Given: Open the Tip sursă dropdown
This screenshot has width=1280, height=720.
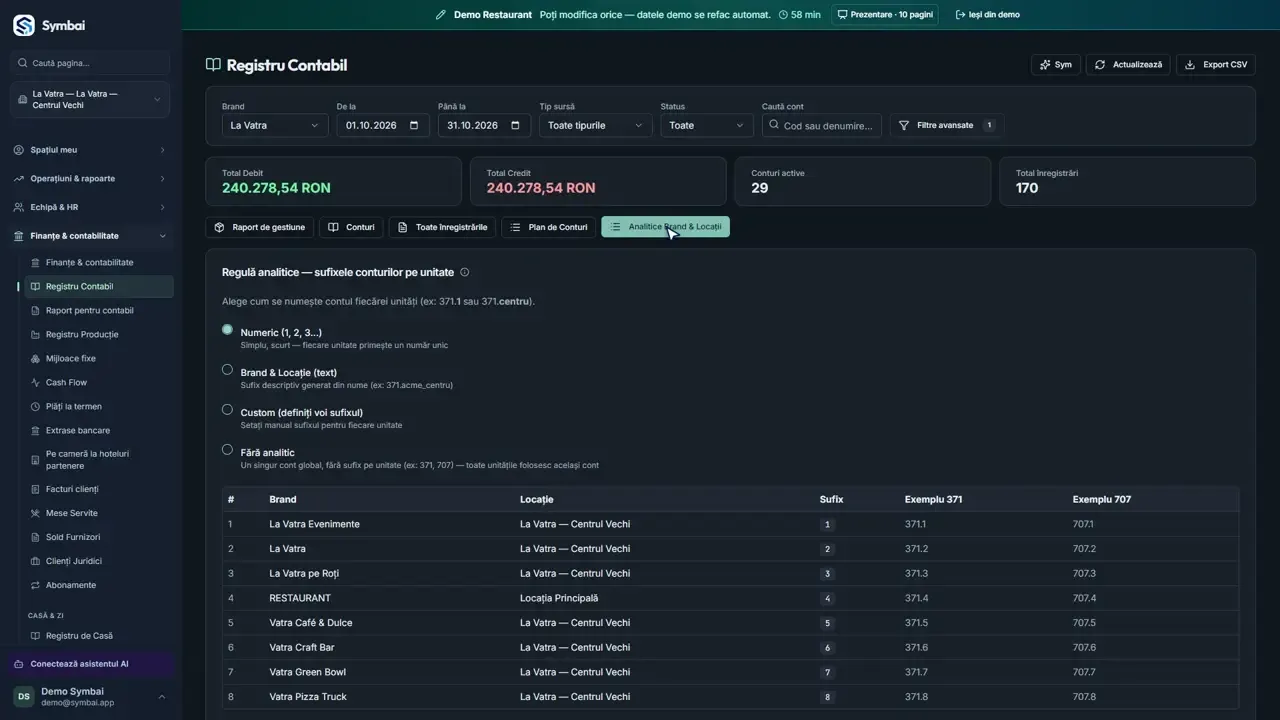Looking at the screenshot, I should tap(596, 126).
